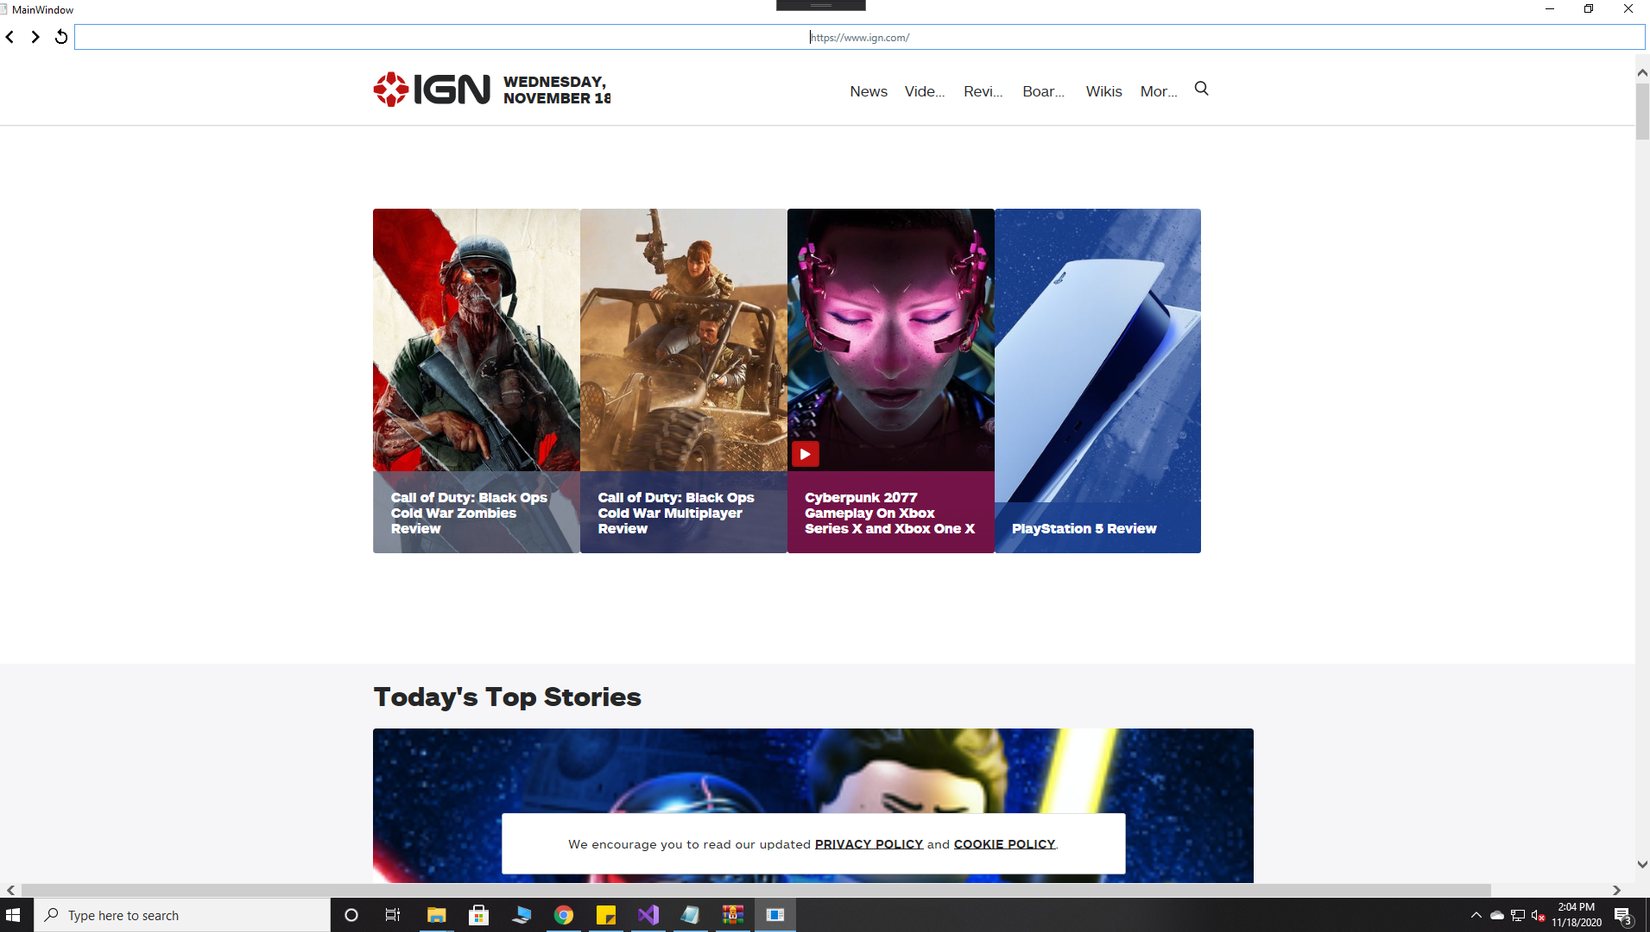
Task: Open the Boards menu item
Action: coord(1043,91)
